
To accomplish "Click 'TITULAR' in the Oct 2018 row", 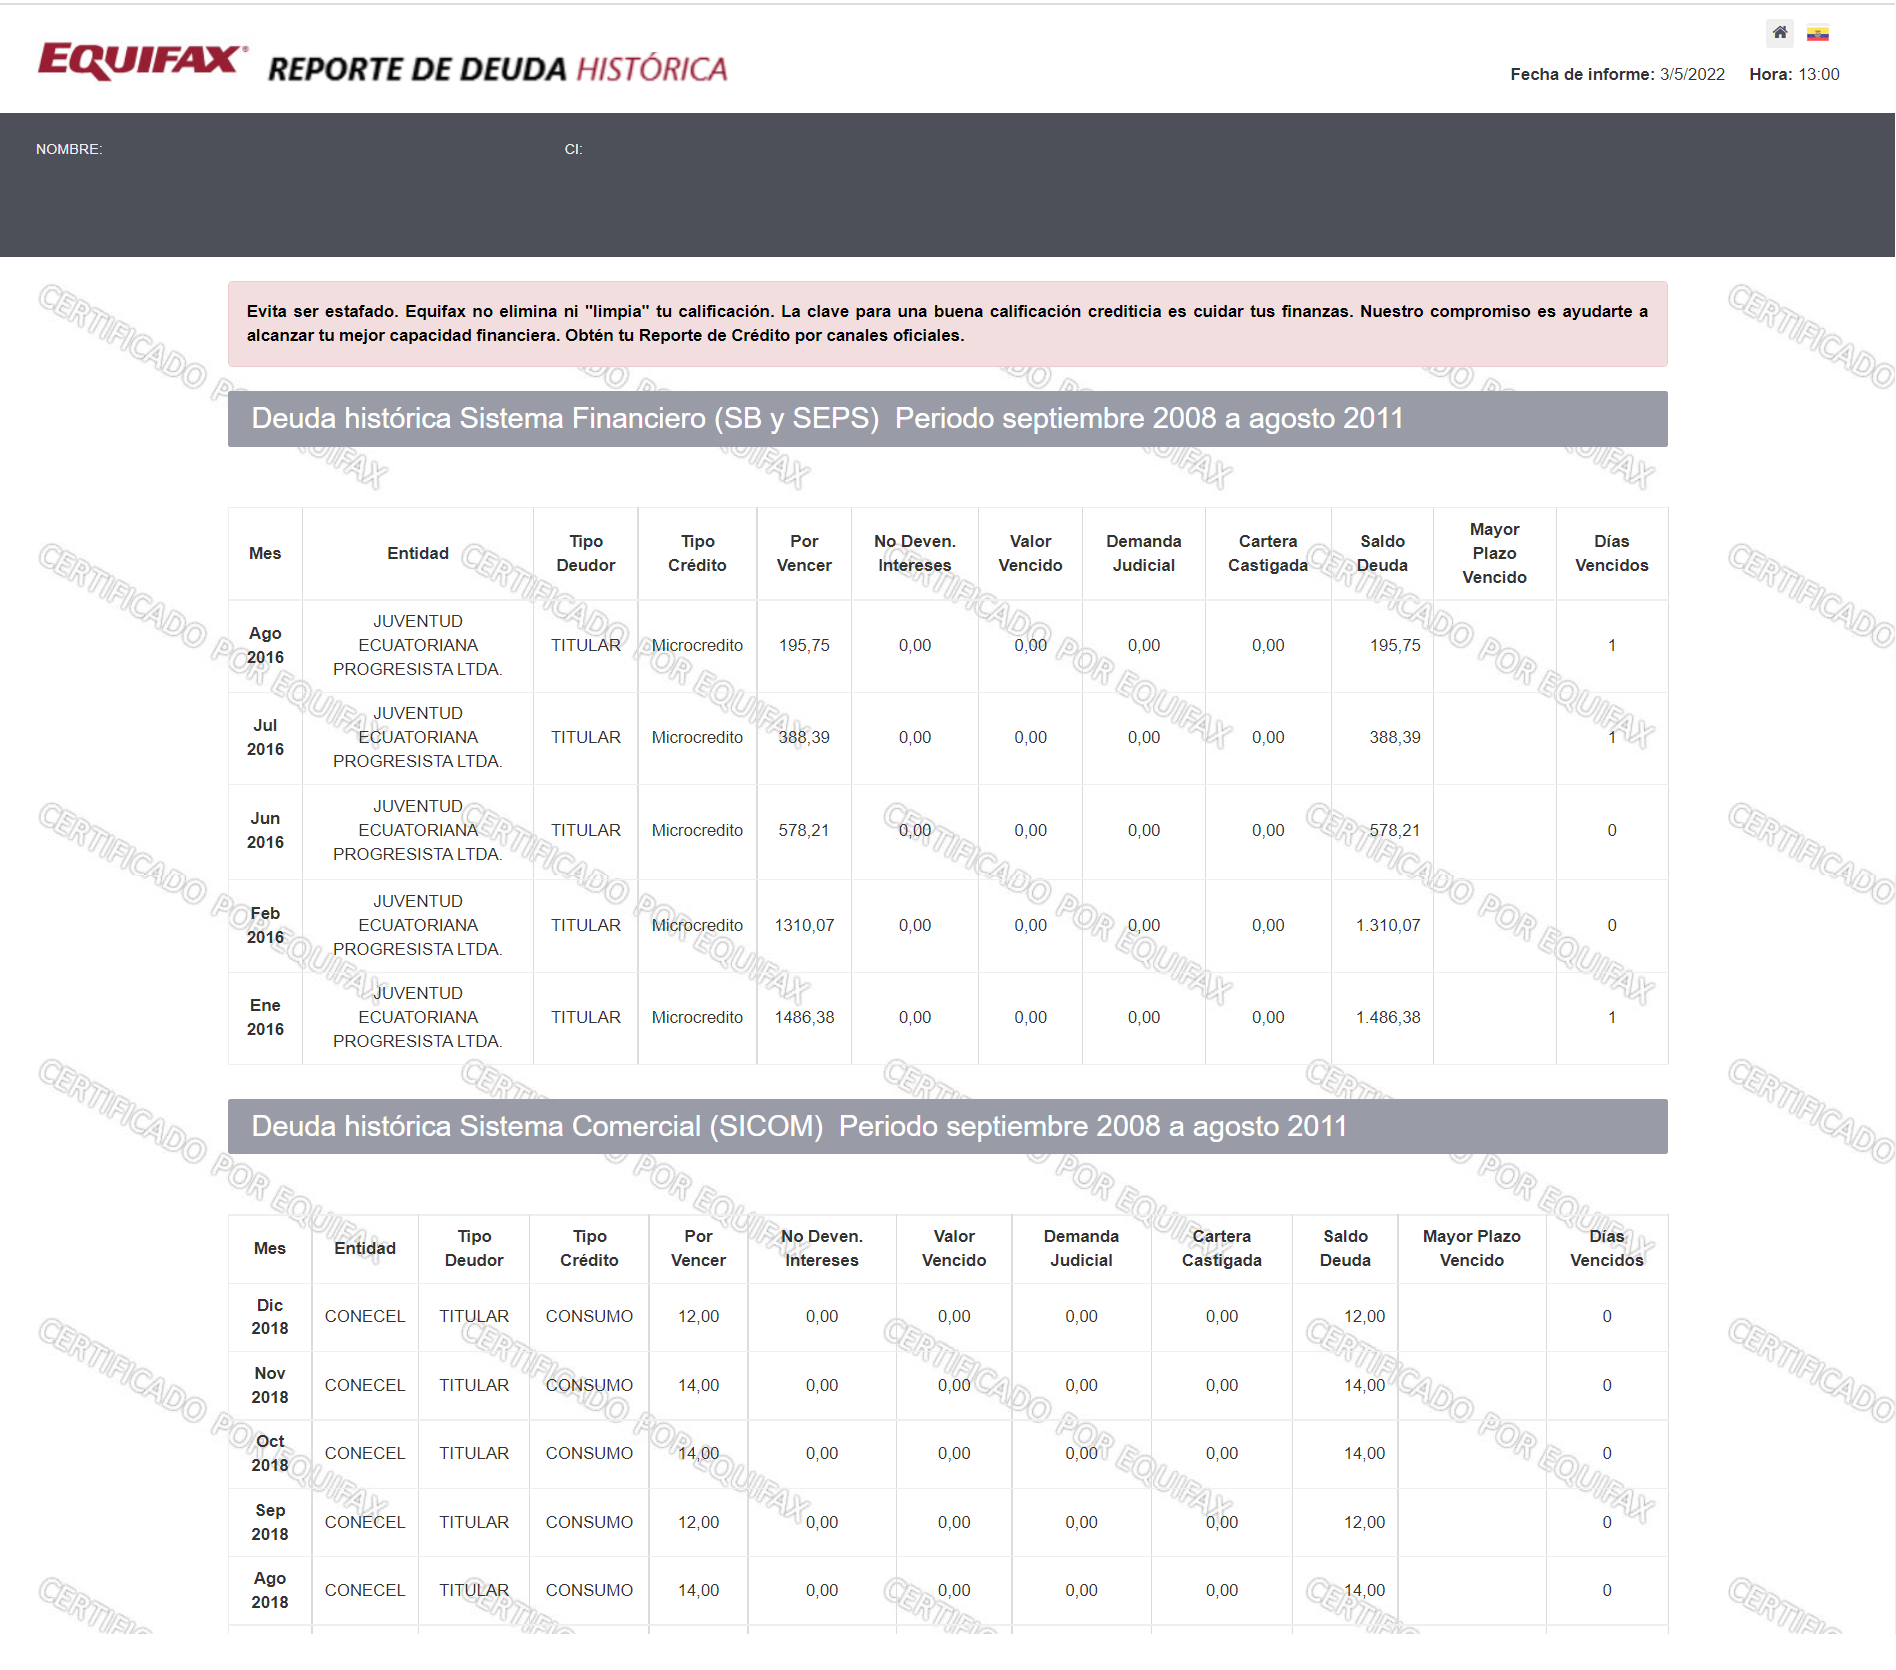I will click(474, 1453).
